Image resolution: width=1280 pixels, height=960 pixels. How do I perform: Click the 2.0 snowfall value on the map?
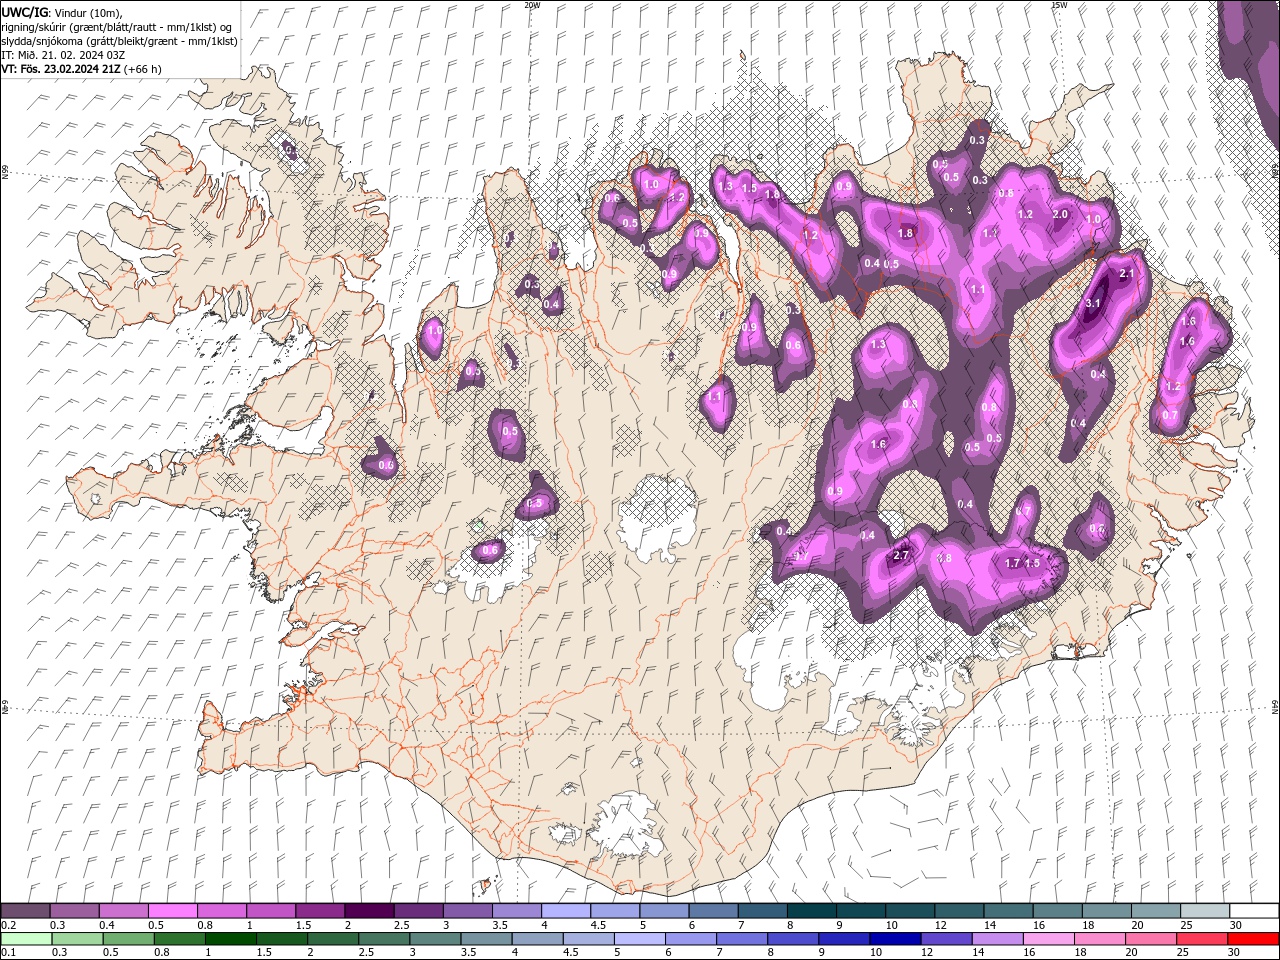tap(1061, 215)
